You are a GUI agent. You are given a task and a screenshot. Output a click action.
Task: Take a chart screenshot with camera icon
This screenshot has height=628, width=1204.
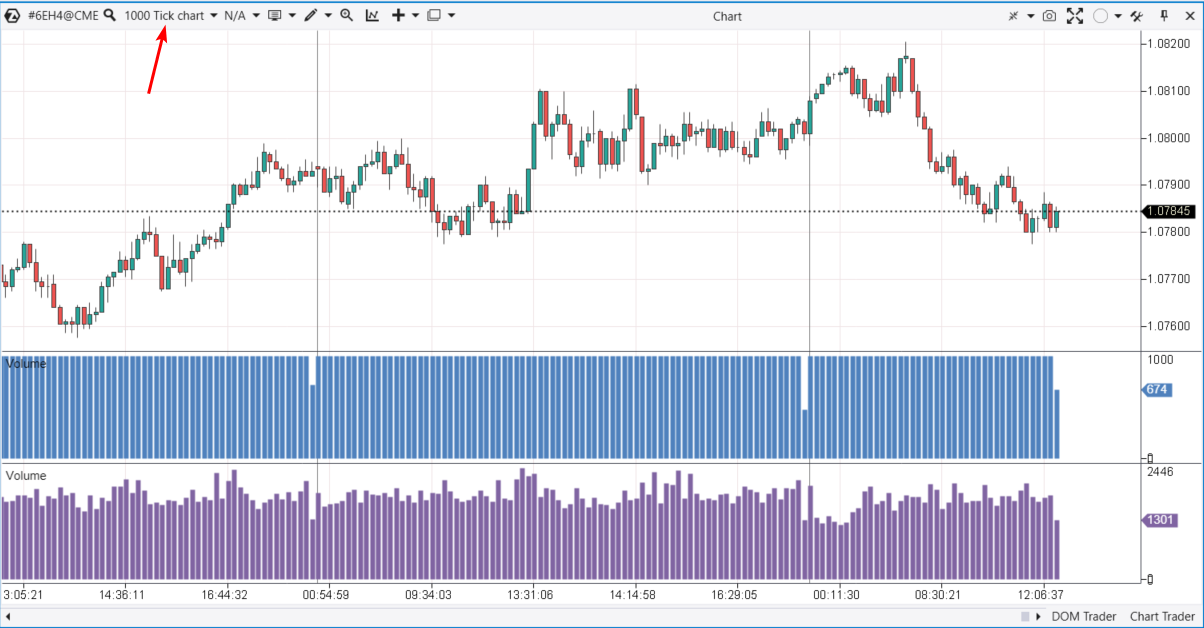click(x=1049, y=16)
